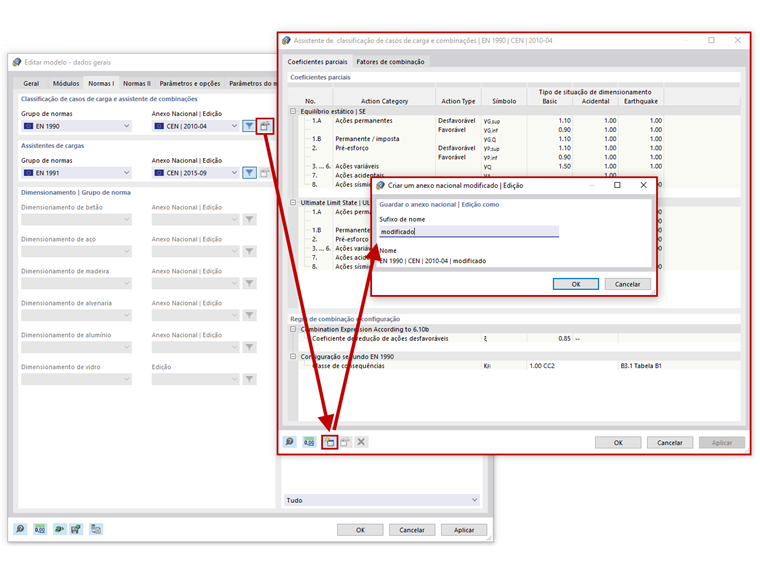
Task: Click filter icon for Dimensionamento de betão annex
Action: pyautogui.click(x=249, y=220)
